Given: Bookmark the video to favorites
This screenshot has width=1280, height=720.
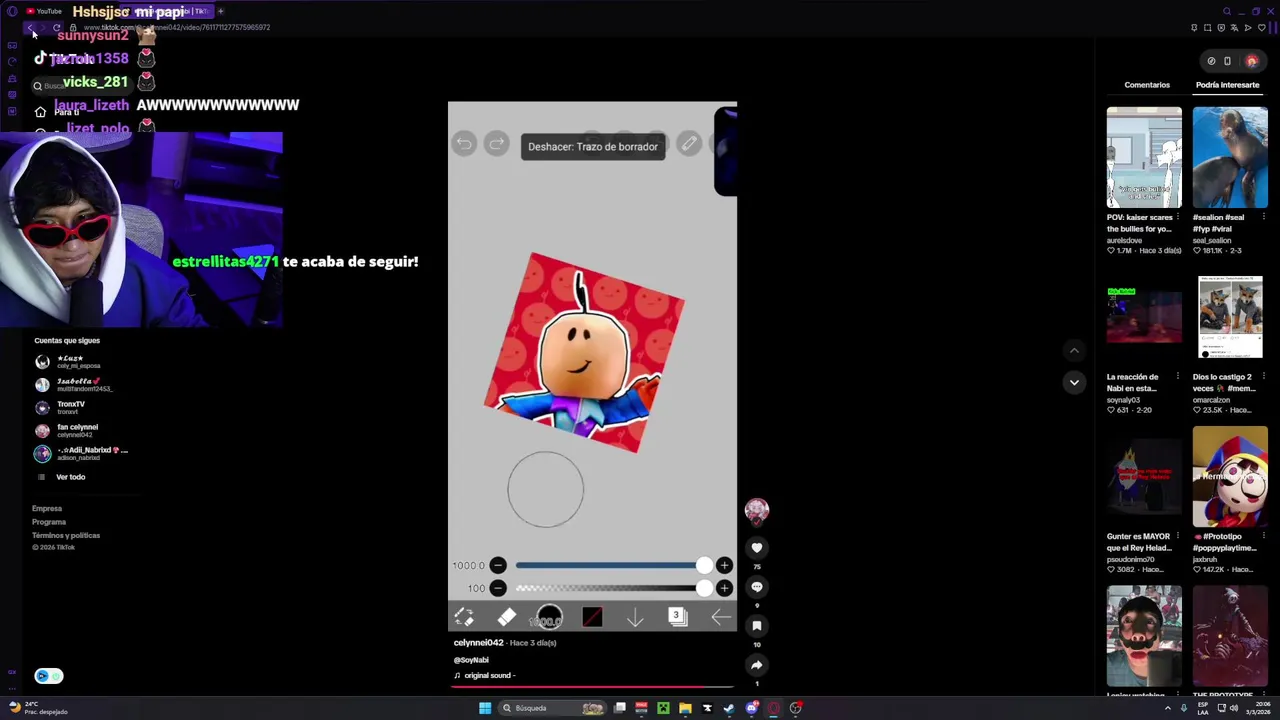Looking at the screenshot, I should [x=757, y=626].
